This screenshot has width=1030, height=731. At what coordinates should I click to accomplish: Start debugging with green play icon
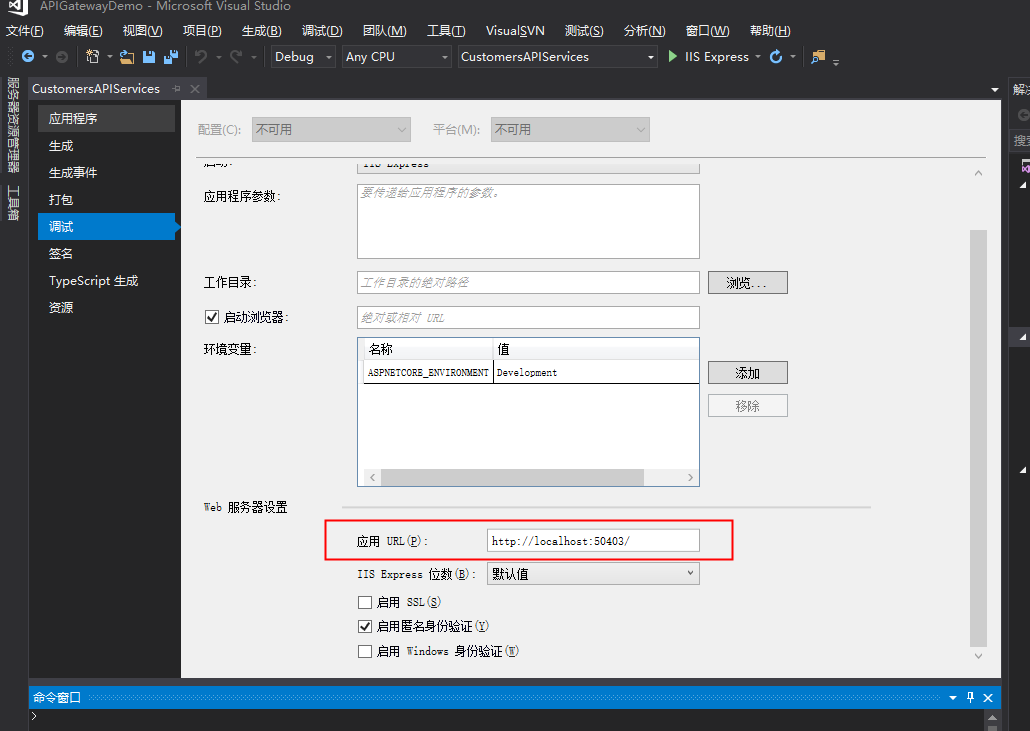[673, 56]
